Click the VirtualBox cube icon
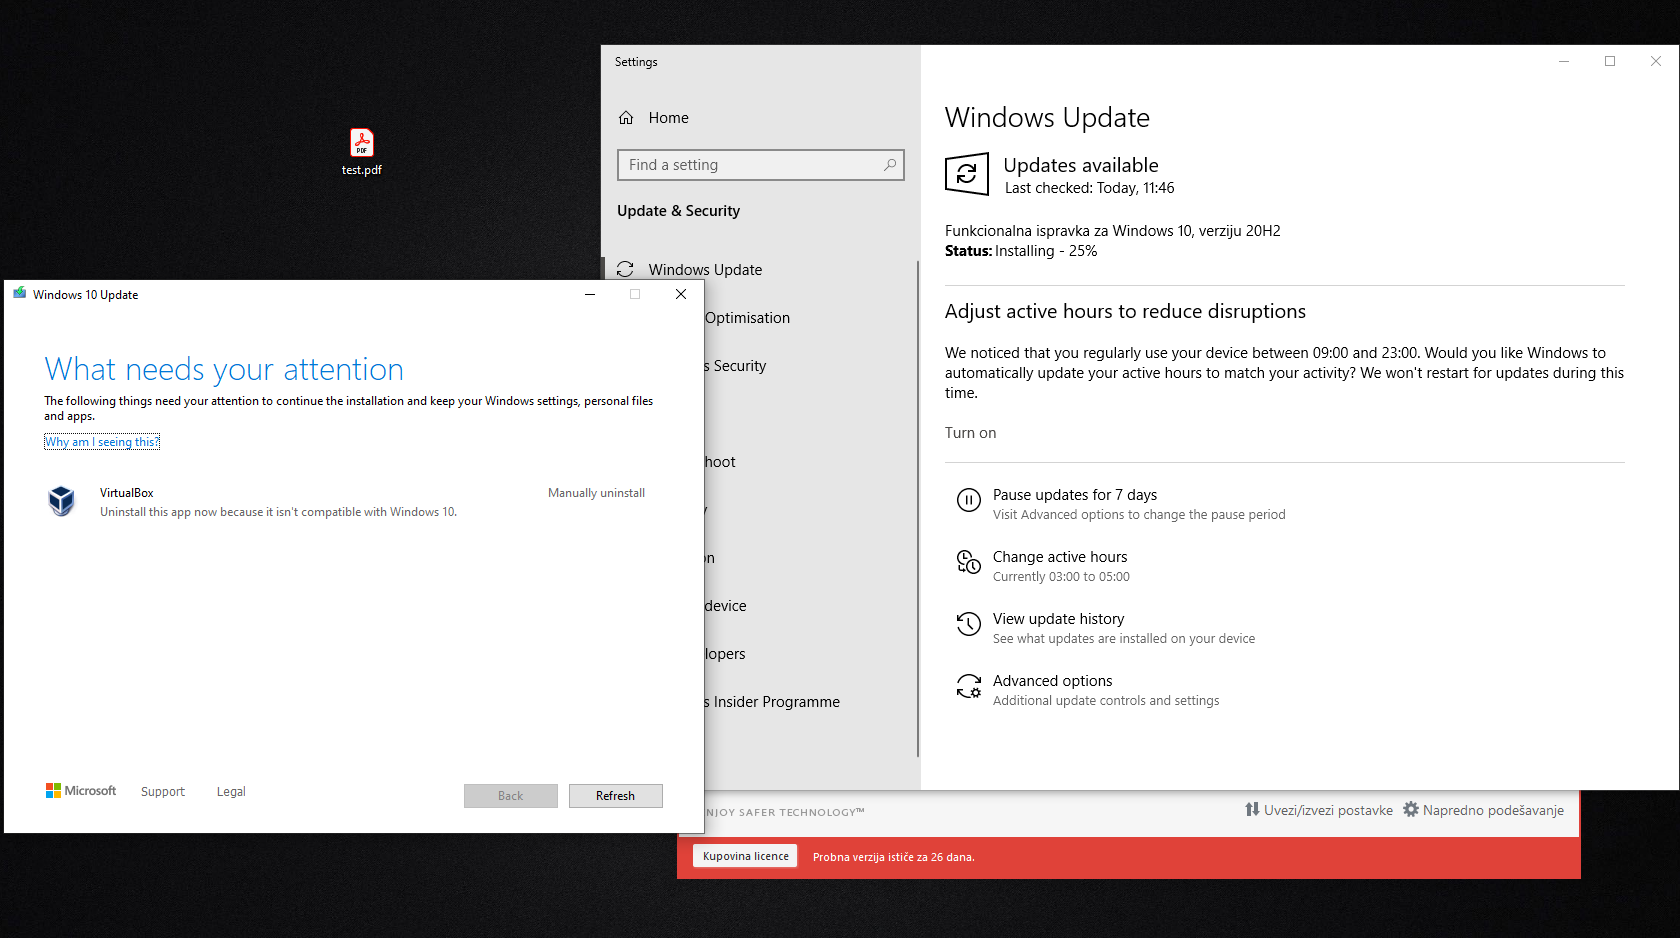Viewport: 1680px width, 938px height. coord(61,501)
